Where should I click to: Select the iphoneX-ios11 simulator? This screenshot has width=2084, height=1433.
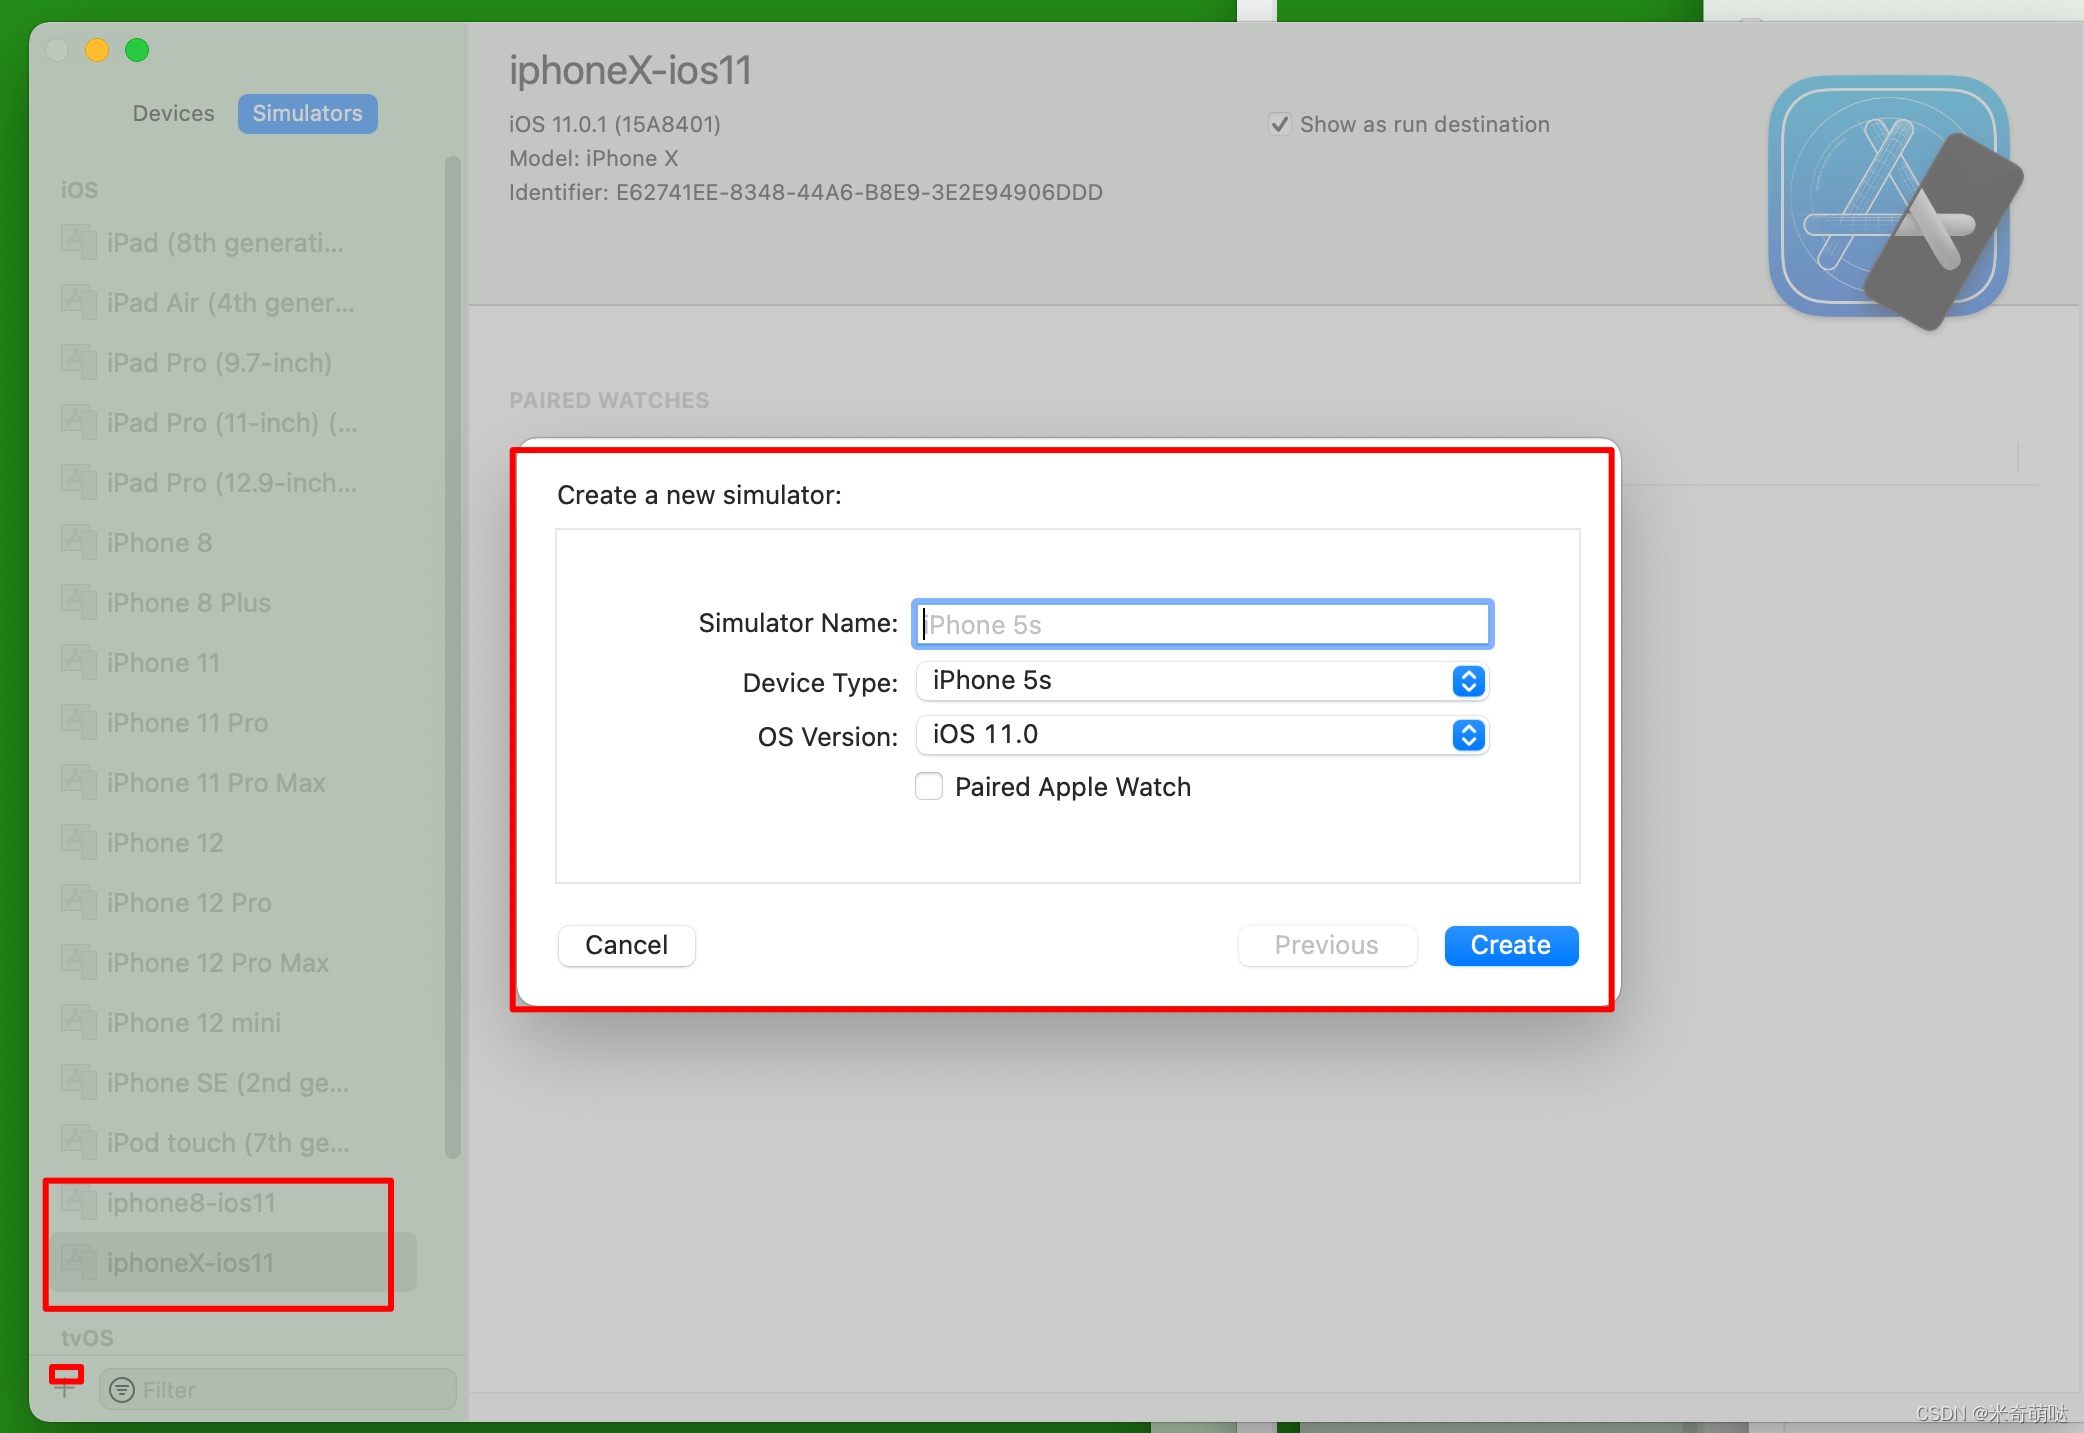(x=232, y=1262)
